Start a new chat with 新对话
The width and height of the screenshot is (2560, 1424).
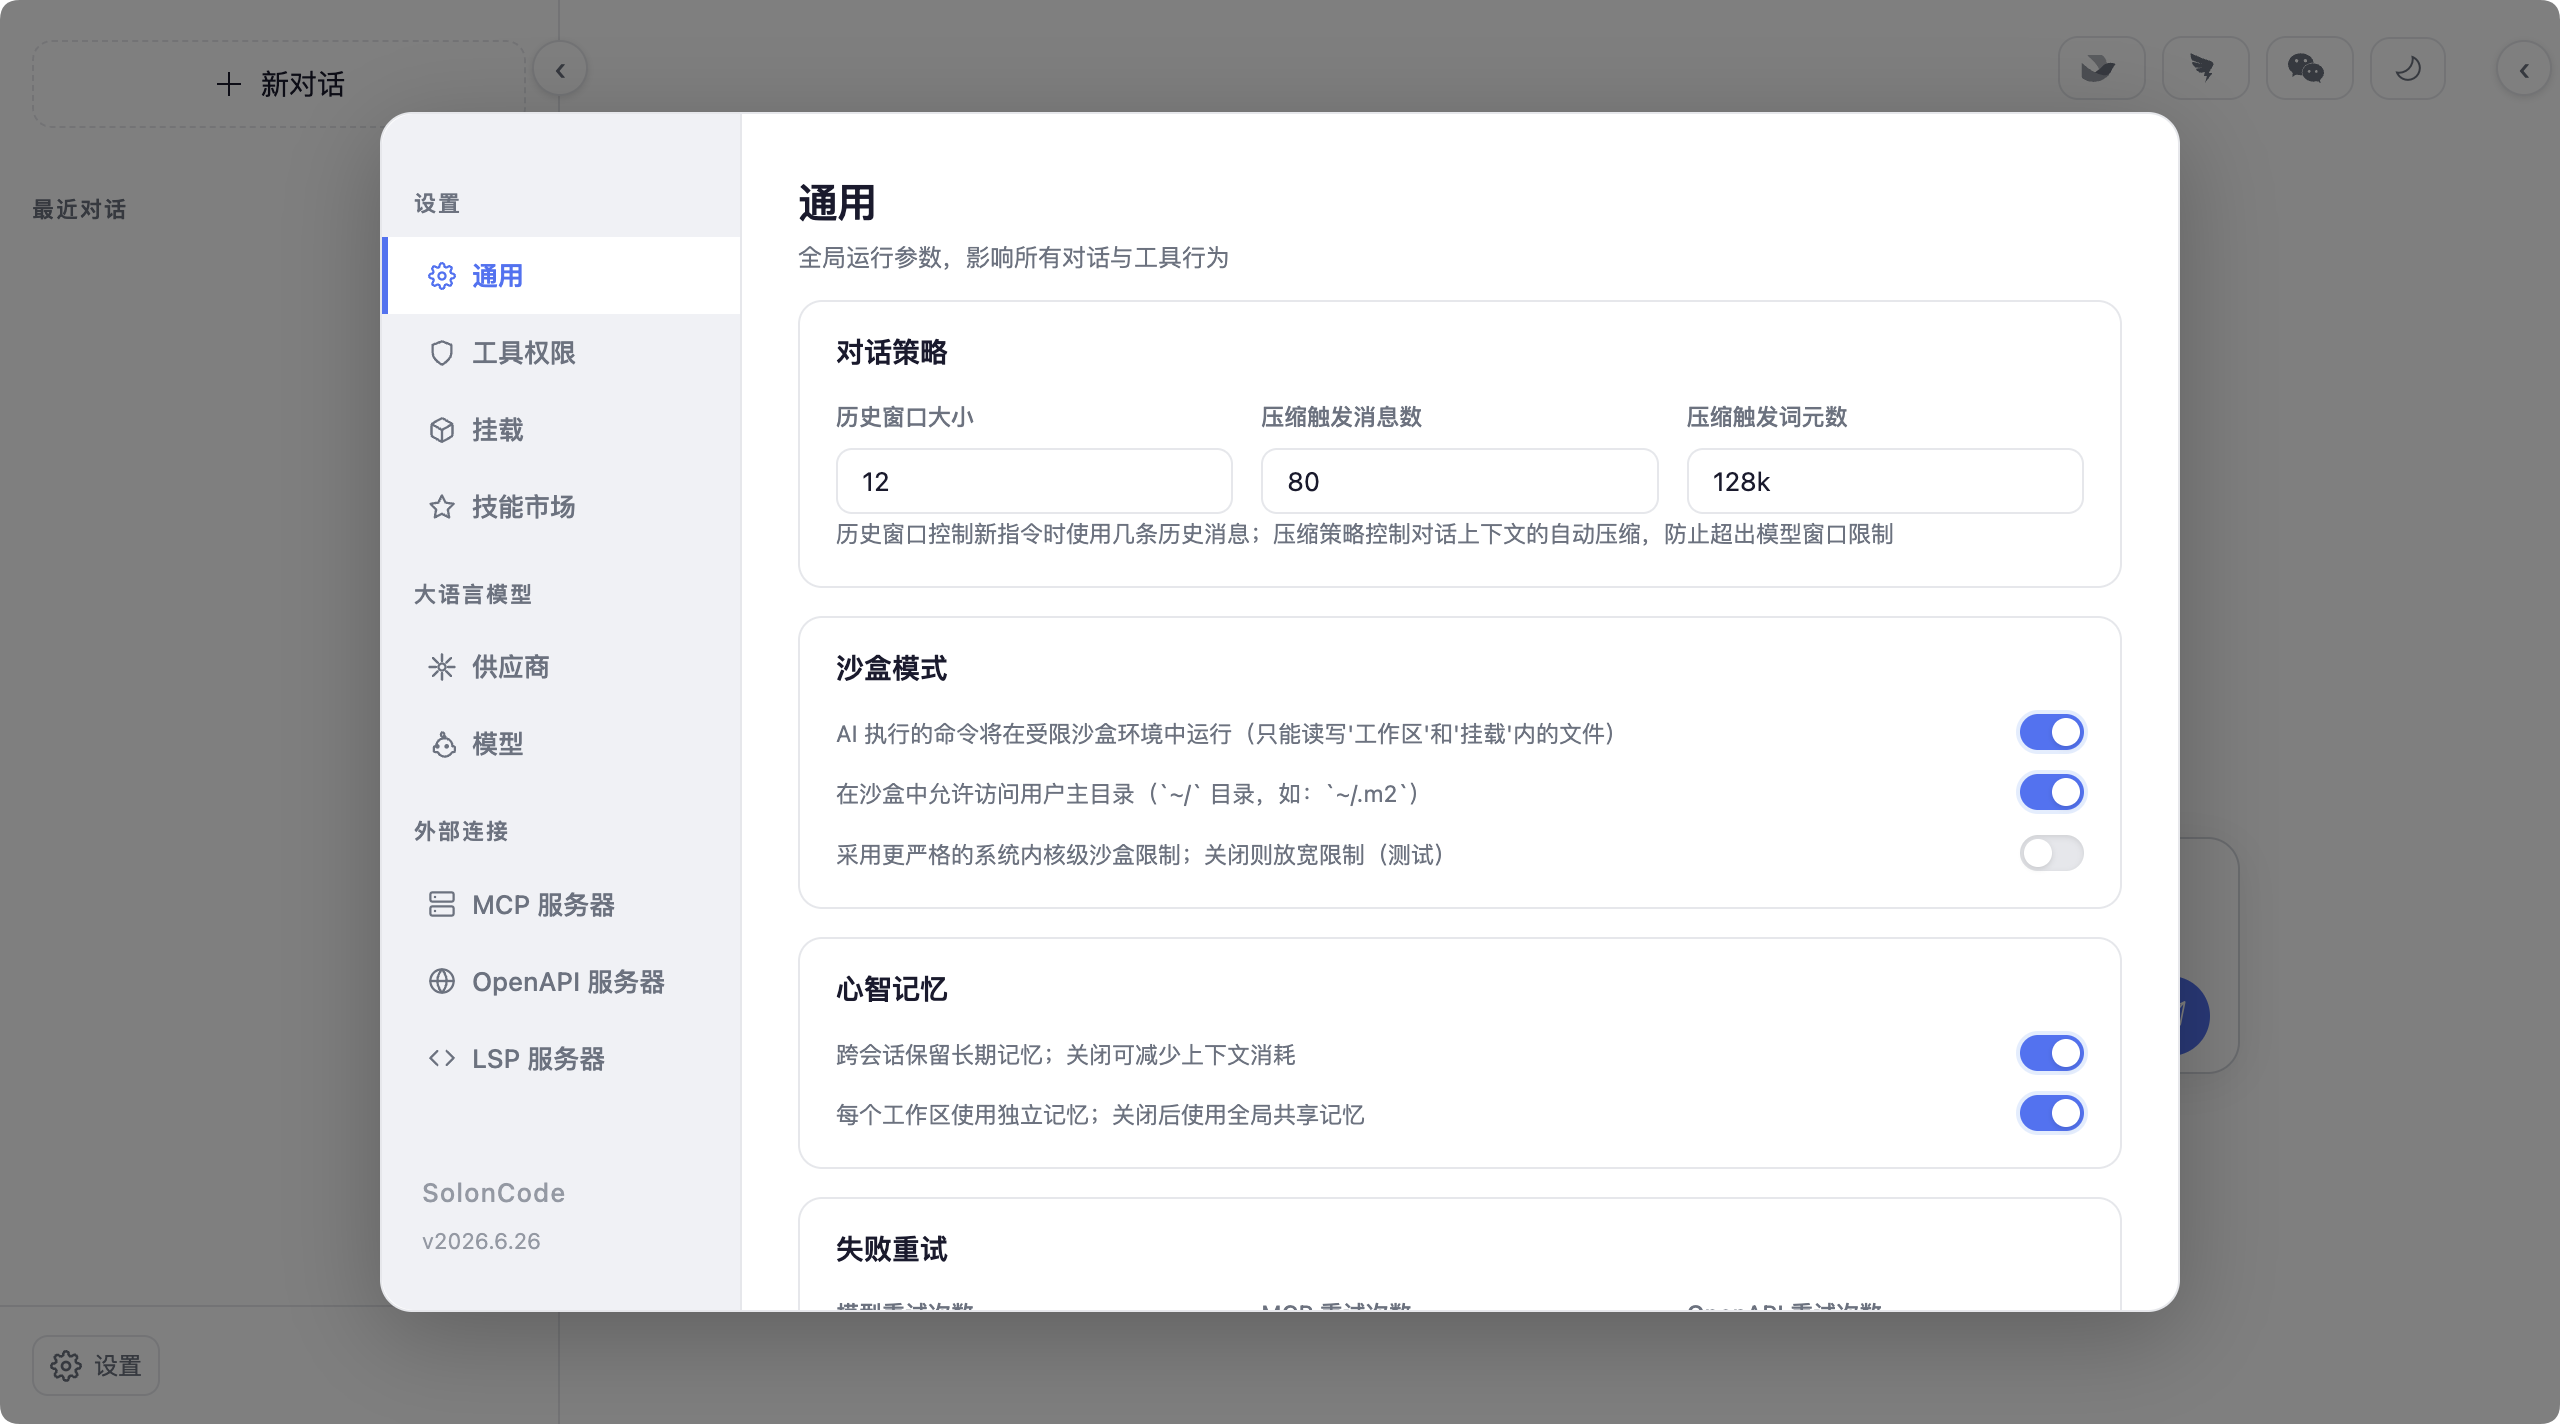[x=280, y=84]
